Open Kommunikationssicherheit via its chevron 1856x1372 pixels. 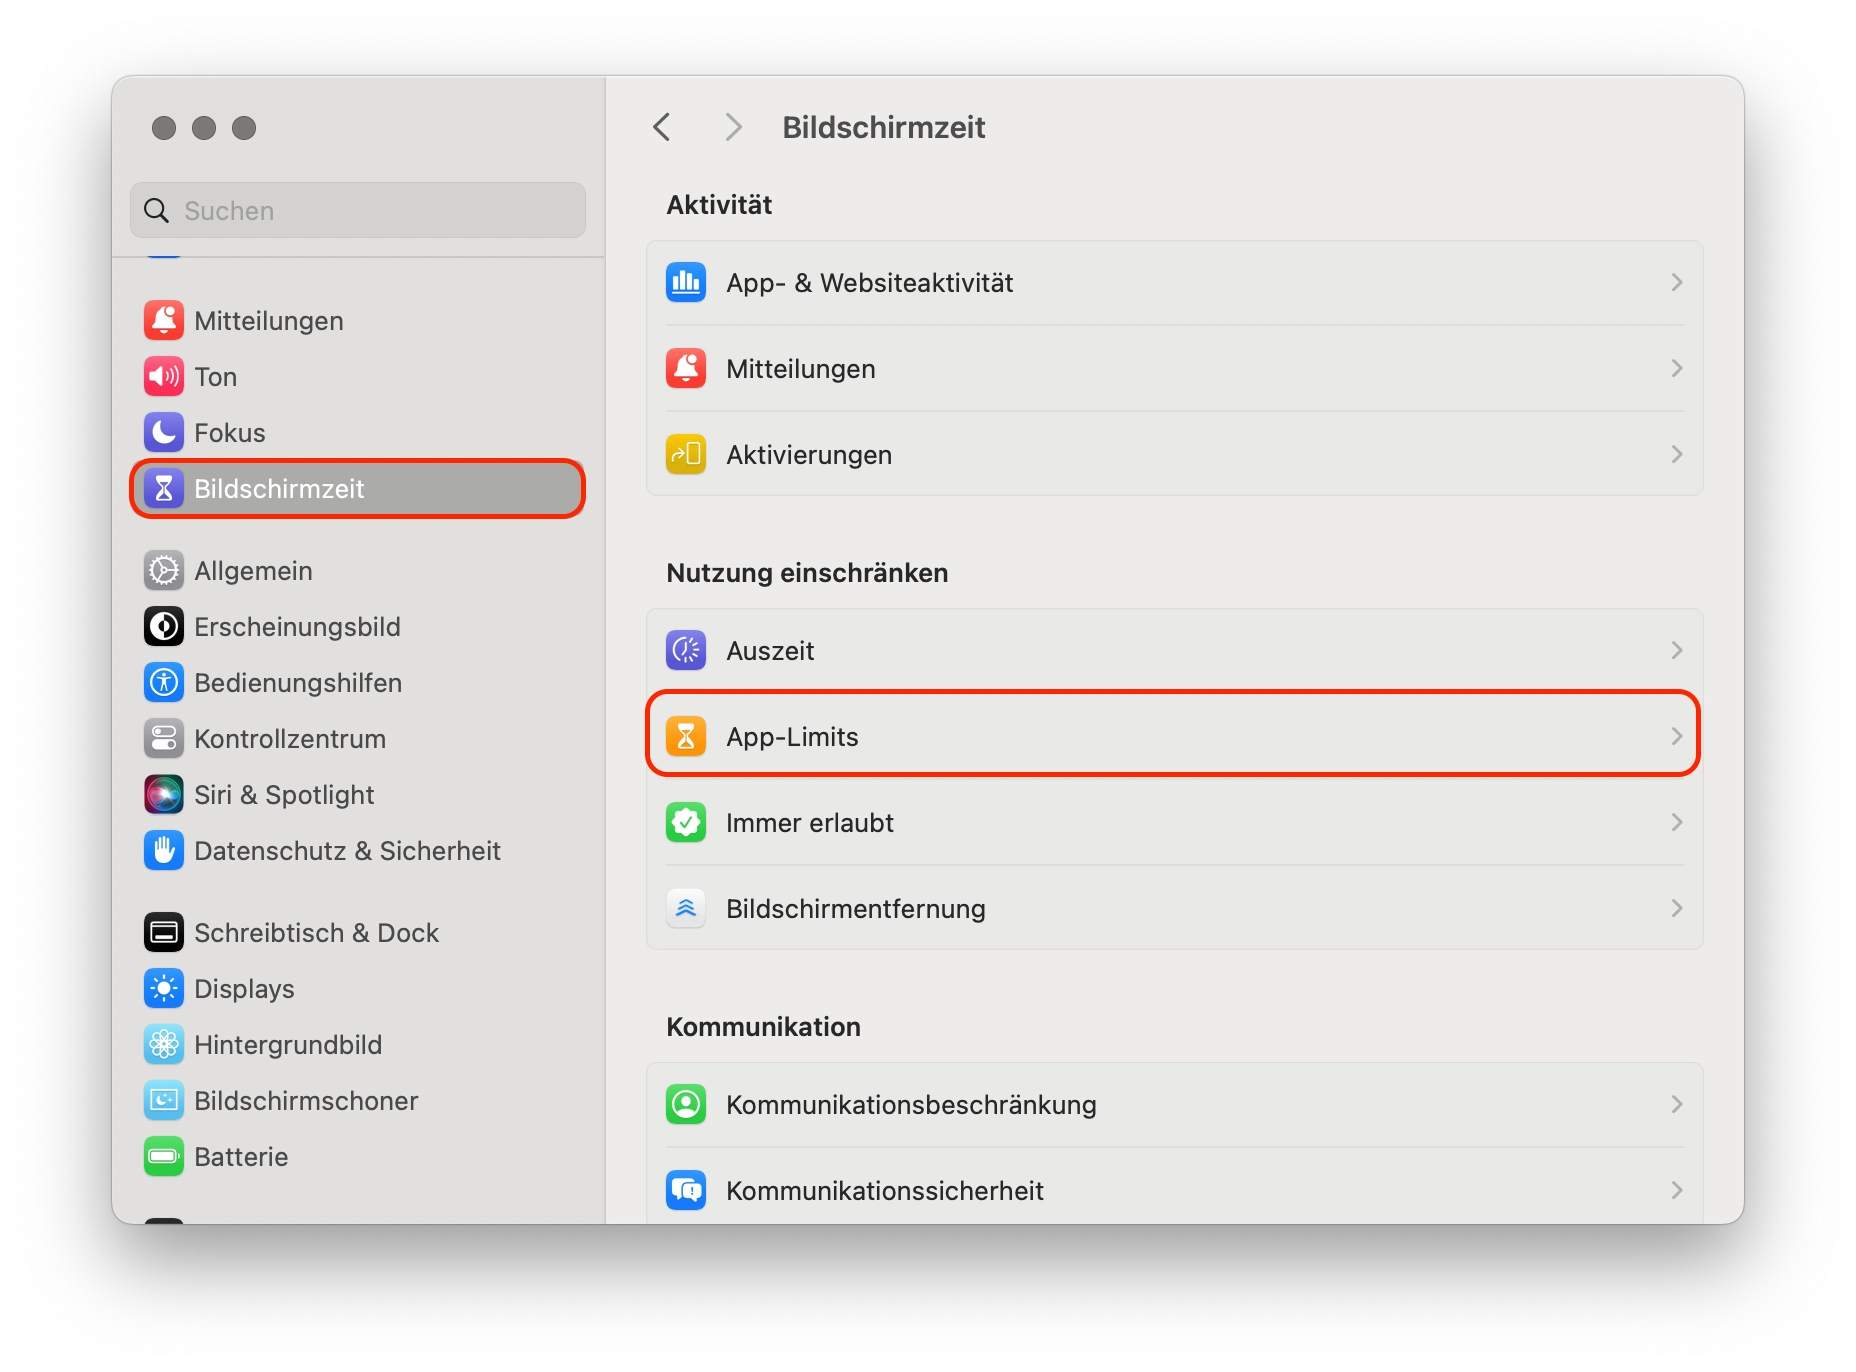click(x=1677, y=1191)
